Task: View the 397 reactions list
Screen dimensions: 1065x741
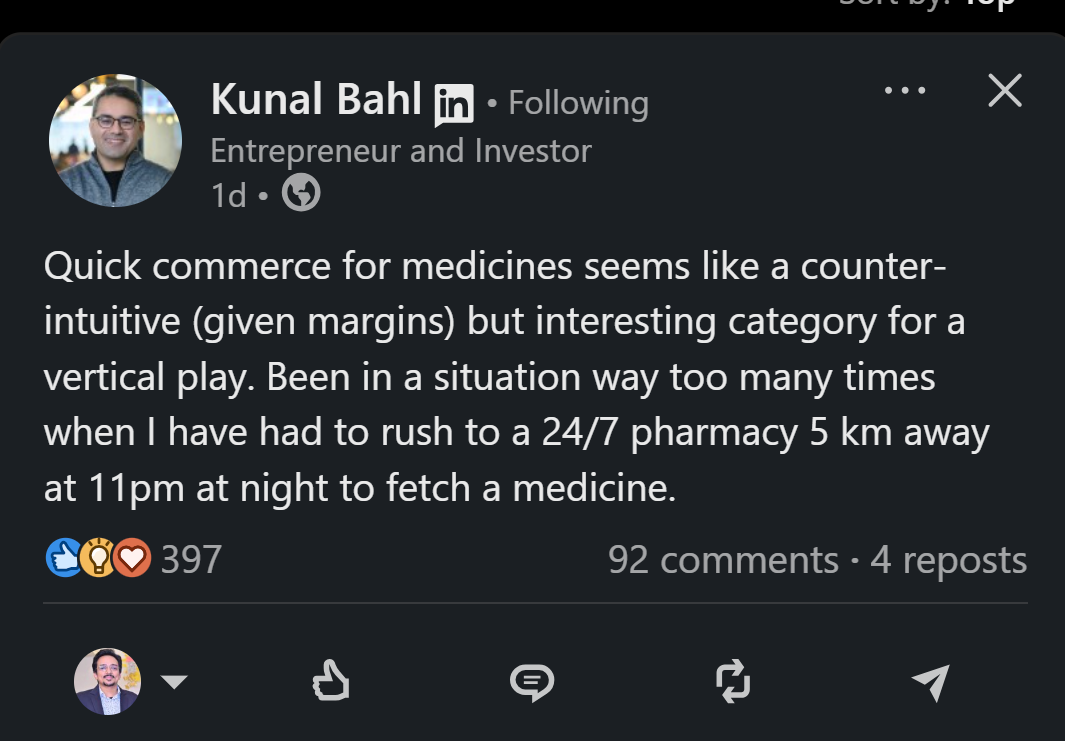Action: point(191,559)
